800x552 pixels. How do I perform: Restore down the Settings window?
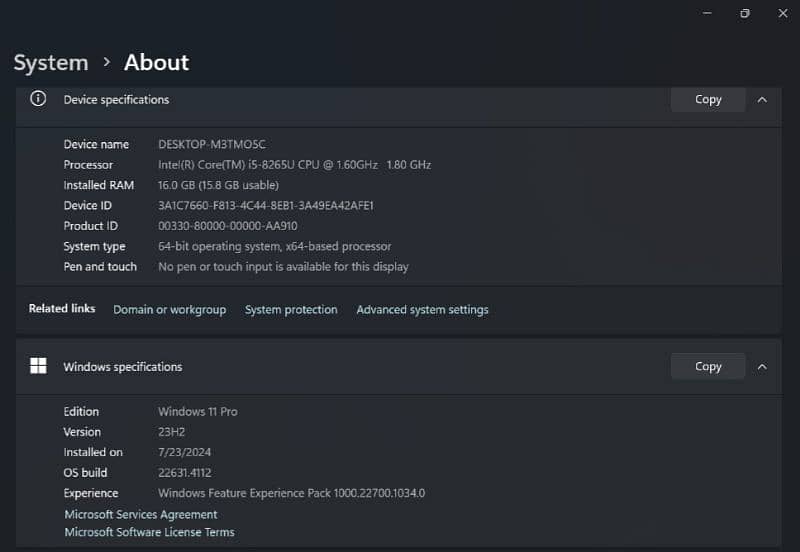(x=745, y=13)
